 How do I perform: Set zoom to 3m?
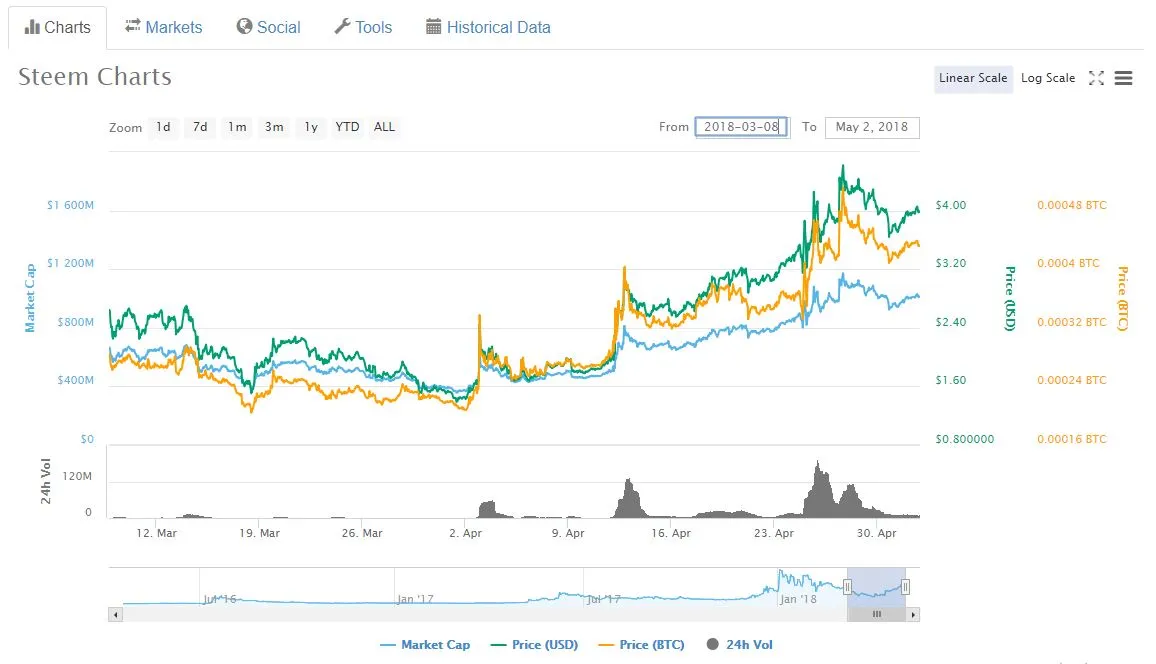pyautogui.click(x=274, y=127)
